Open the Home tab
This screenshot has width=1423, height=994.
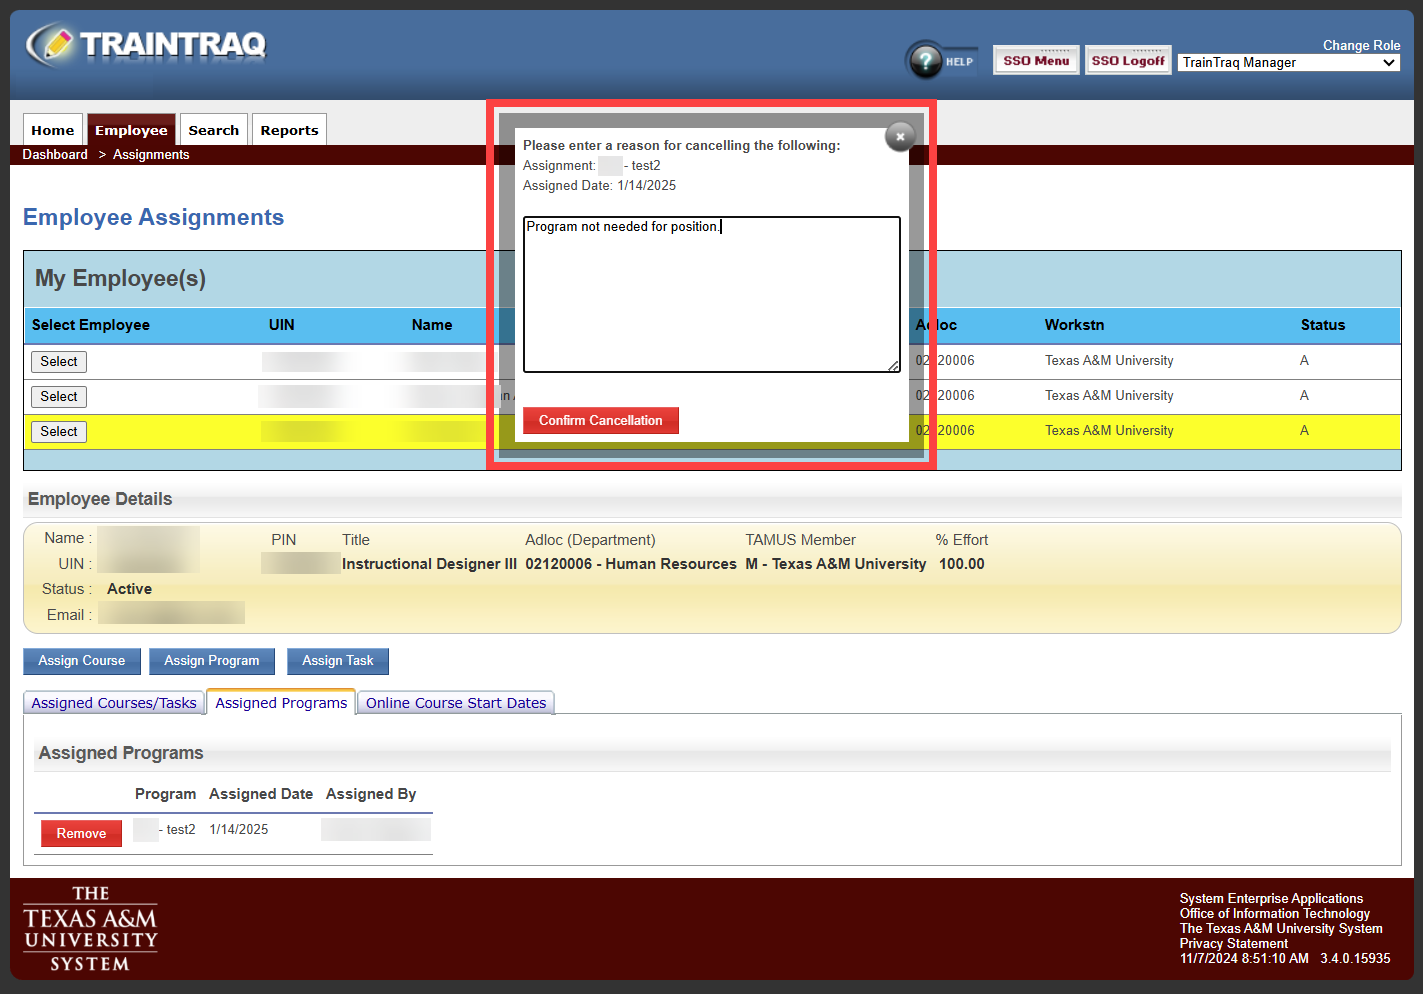tap(53, 130)
